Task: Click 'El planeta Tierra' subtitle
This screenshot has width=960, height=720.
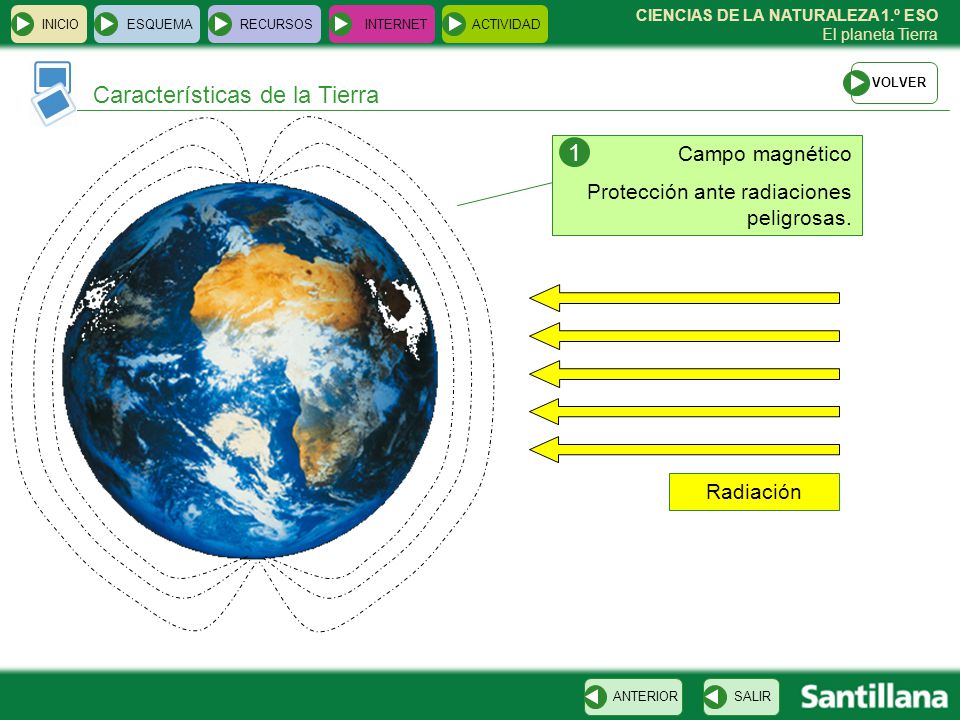Action: 880,35
